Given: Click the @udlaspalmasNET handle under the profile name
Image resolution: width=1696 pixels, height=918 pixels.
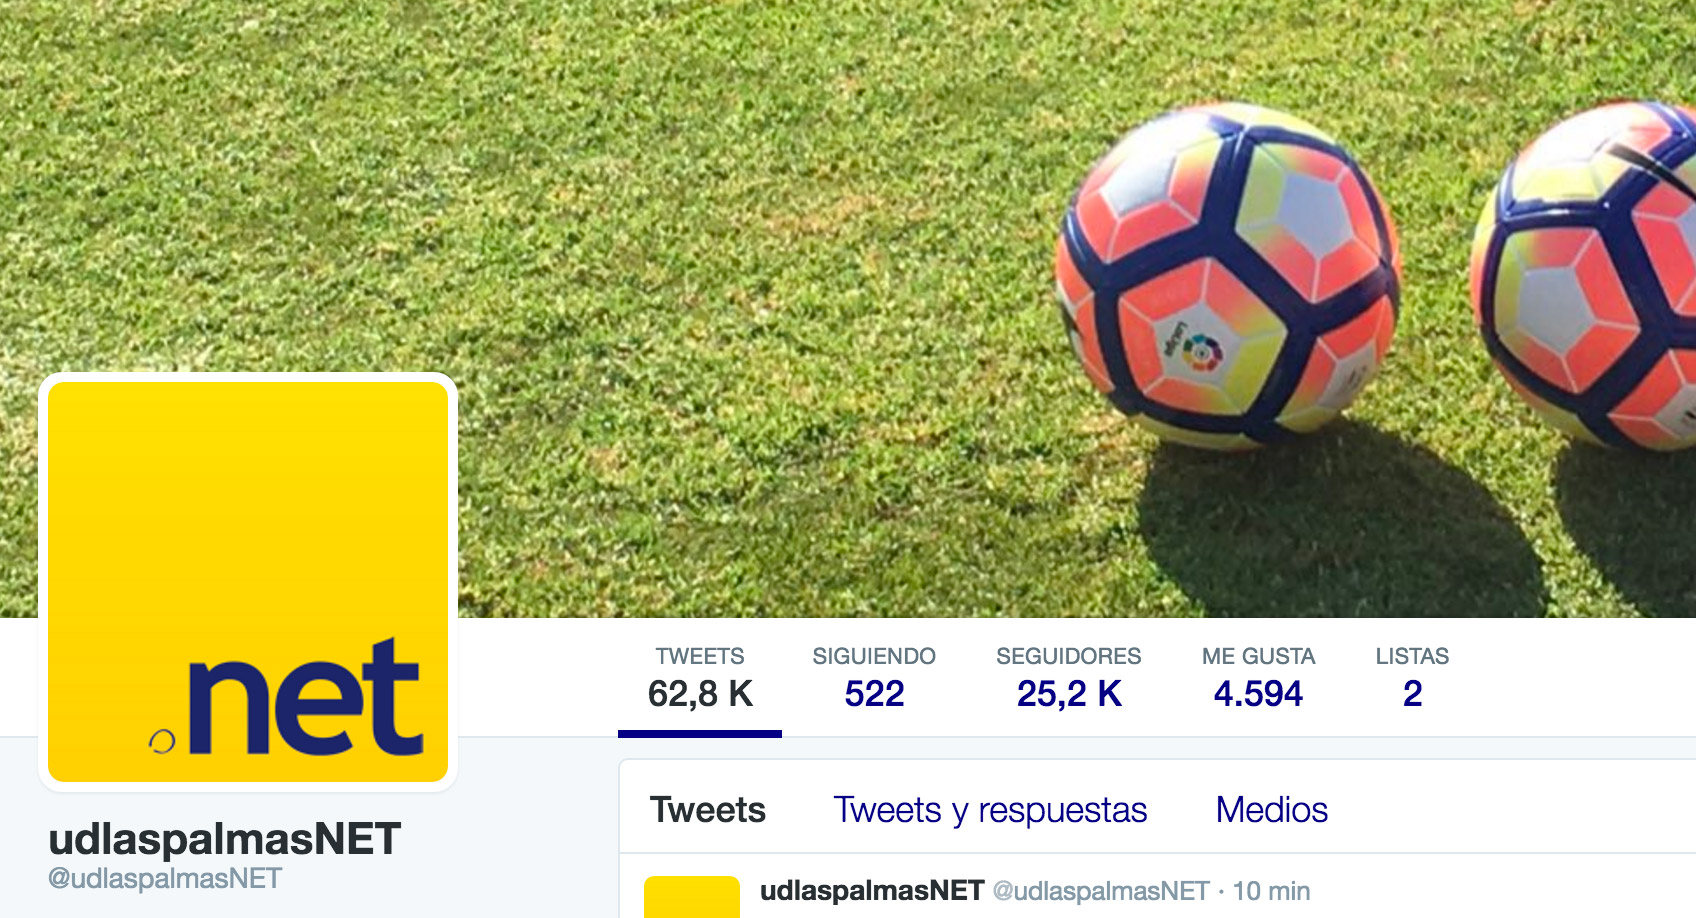Looking at the screenshot, I should coord(165,879).
